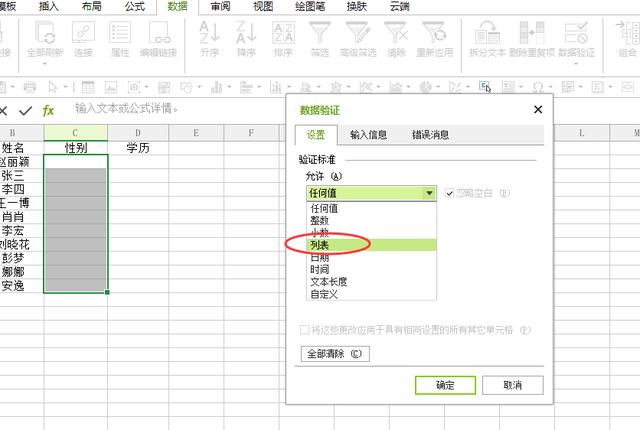Toggle the 筛选 filter funnel icon
The height and width of the screenshot is (430, 640).
click(320, 33)
